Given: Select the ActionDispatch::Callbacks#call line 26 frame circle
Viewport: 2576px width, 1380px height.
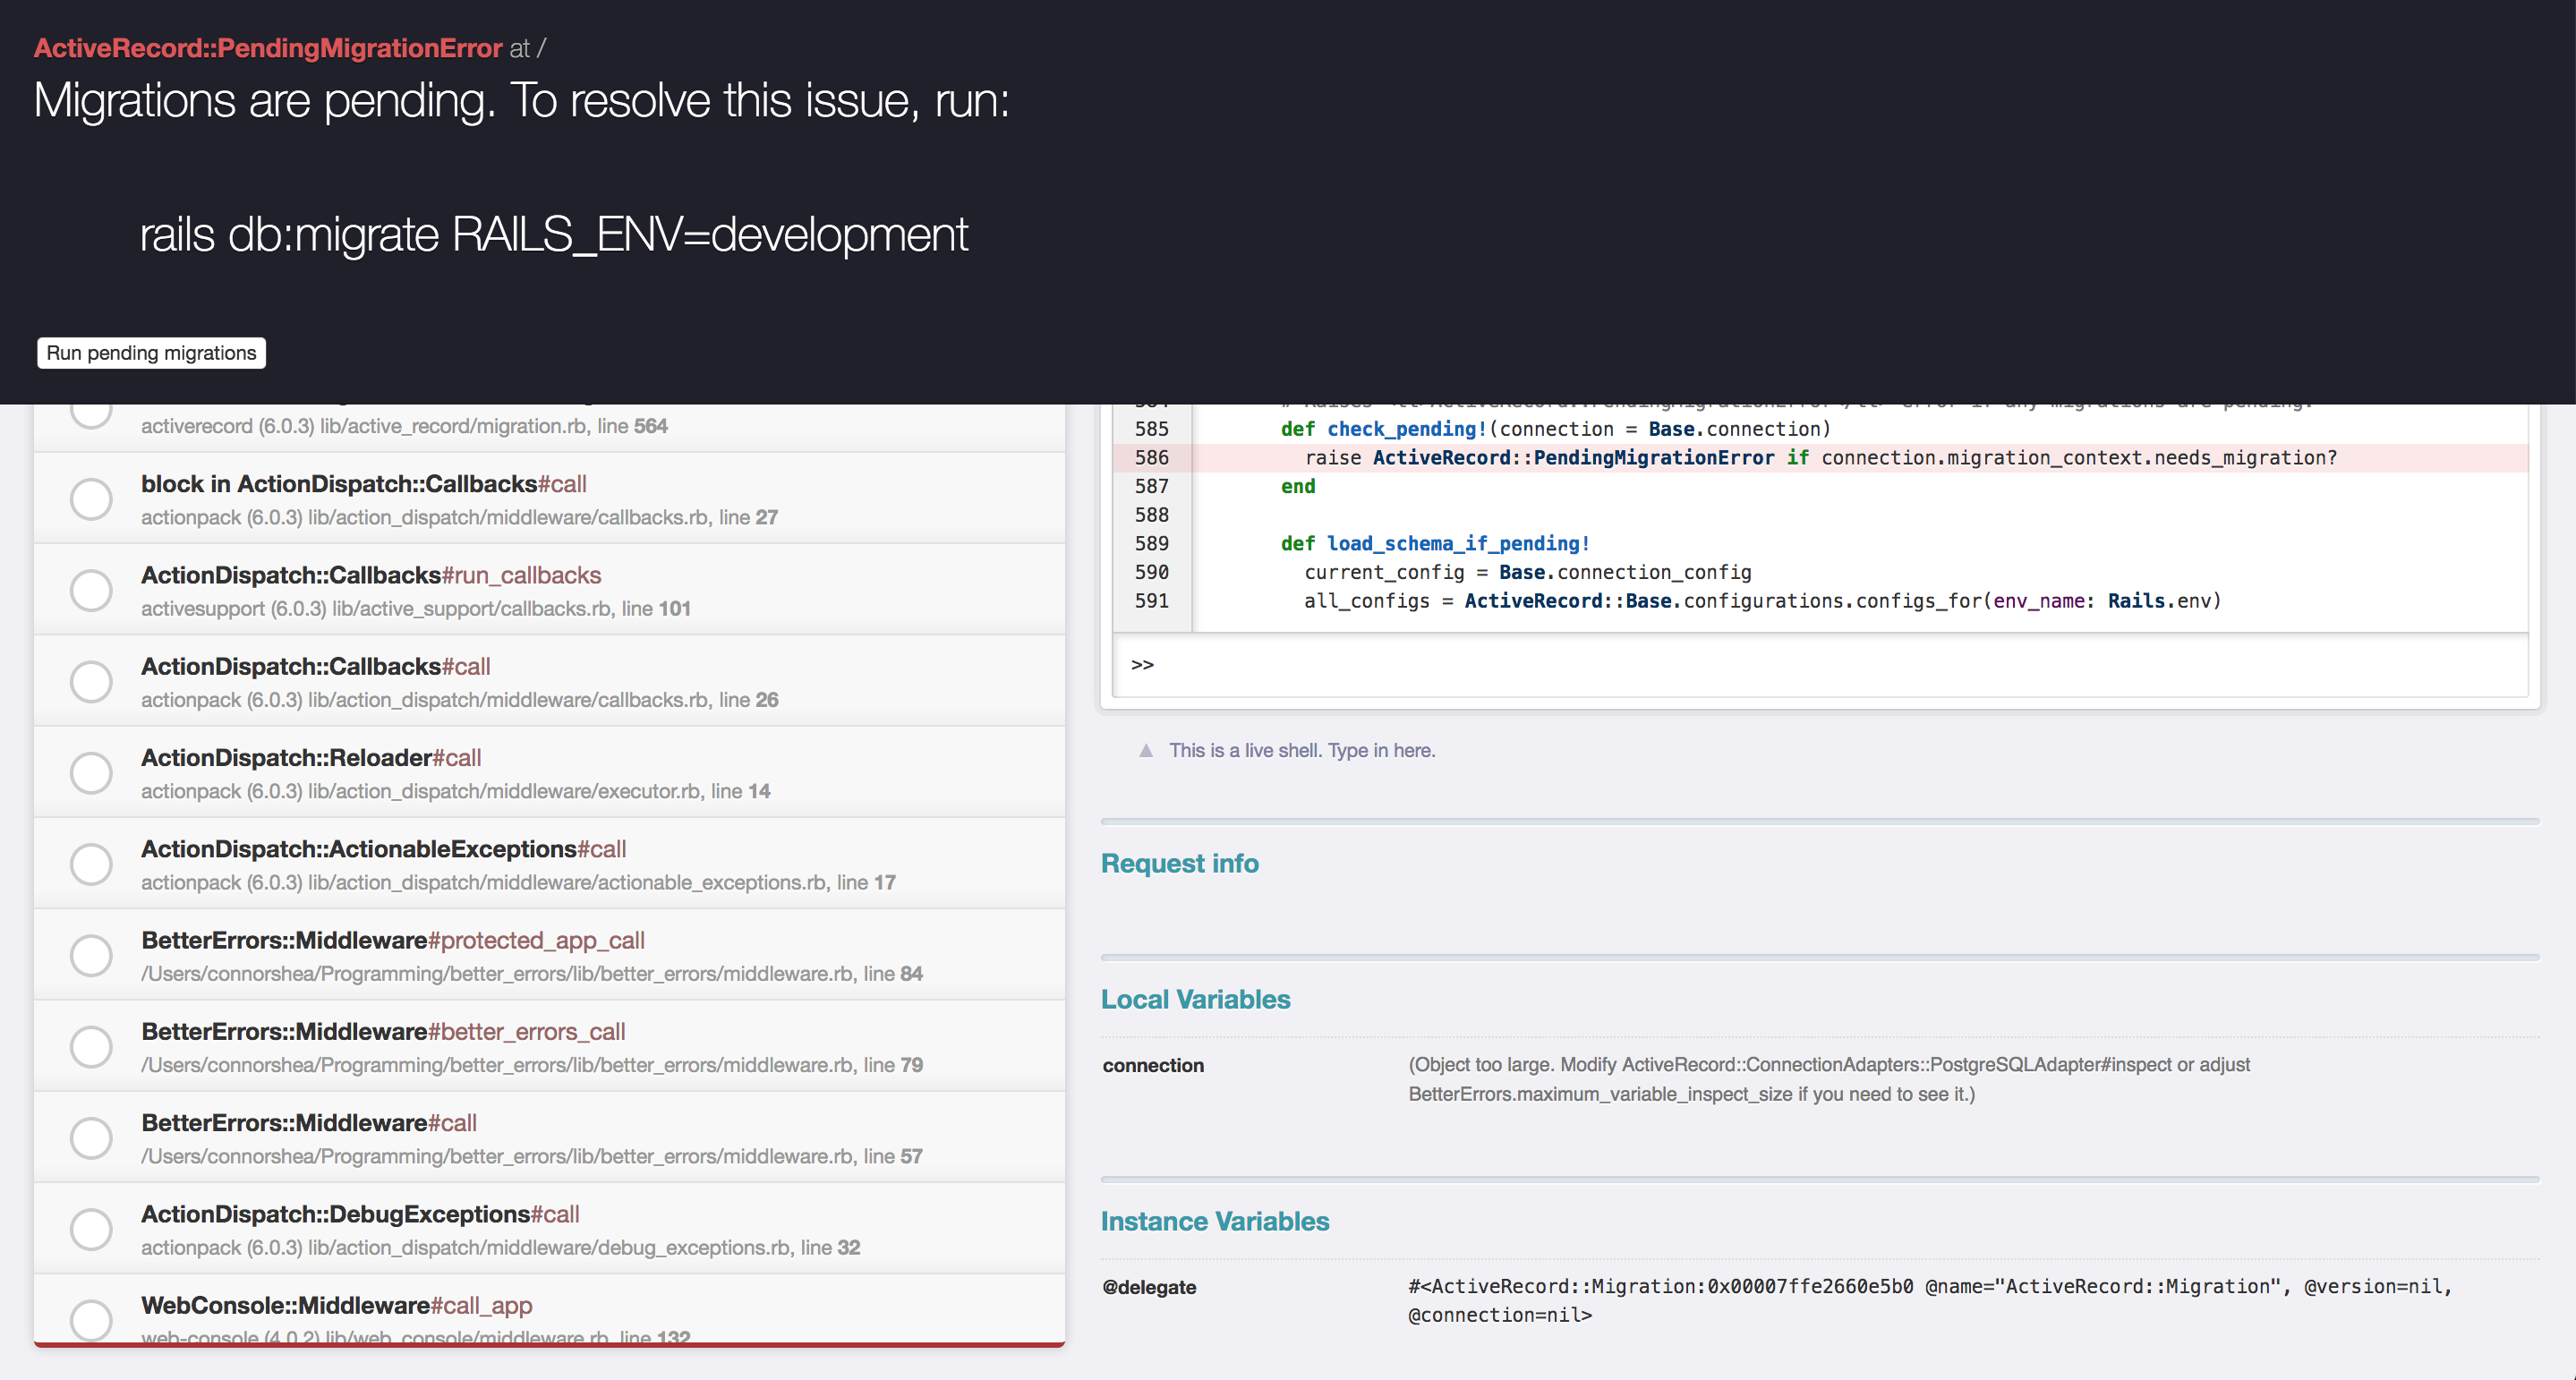Looking at the screenshot, I should [x=91, y=681].
